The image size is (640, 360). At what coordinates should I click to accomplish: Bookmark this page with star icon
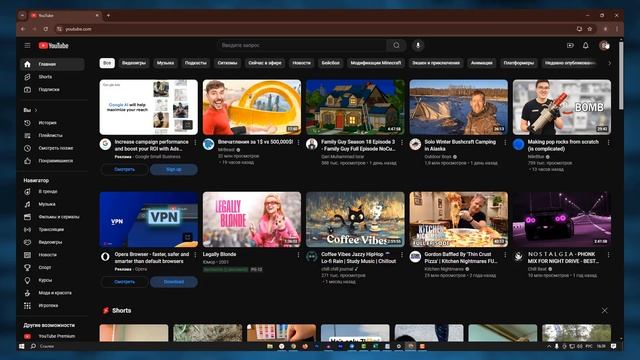click(590, 29)
